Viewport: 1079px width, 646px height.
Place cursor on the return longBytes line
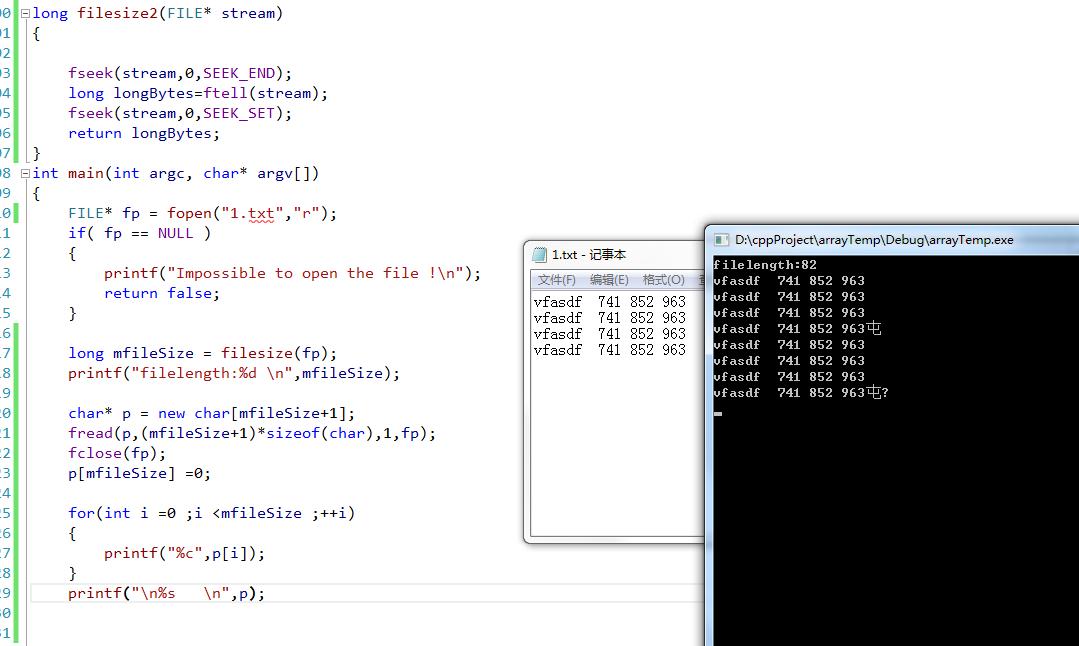tap(143, 133)
